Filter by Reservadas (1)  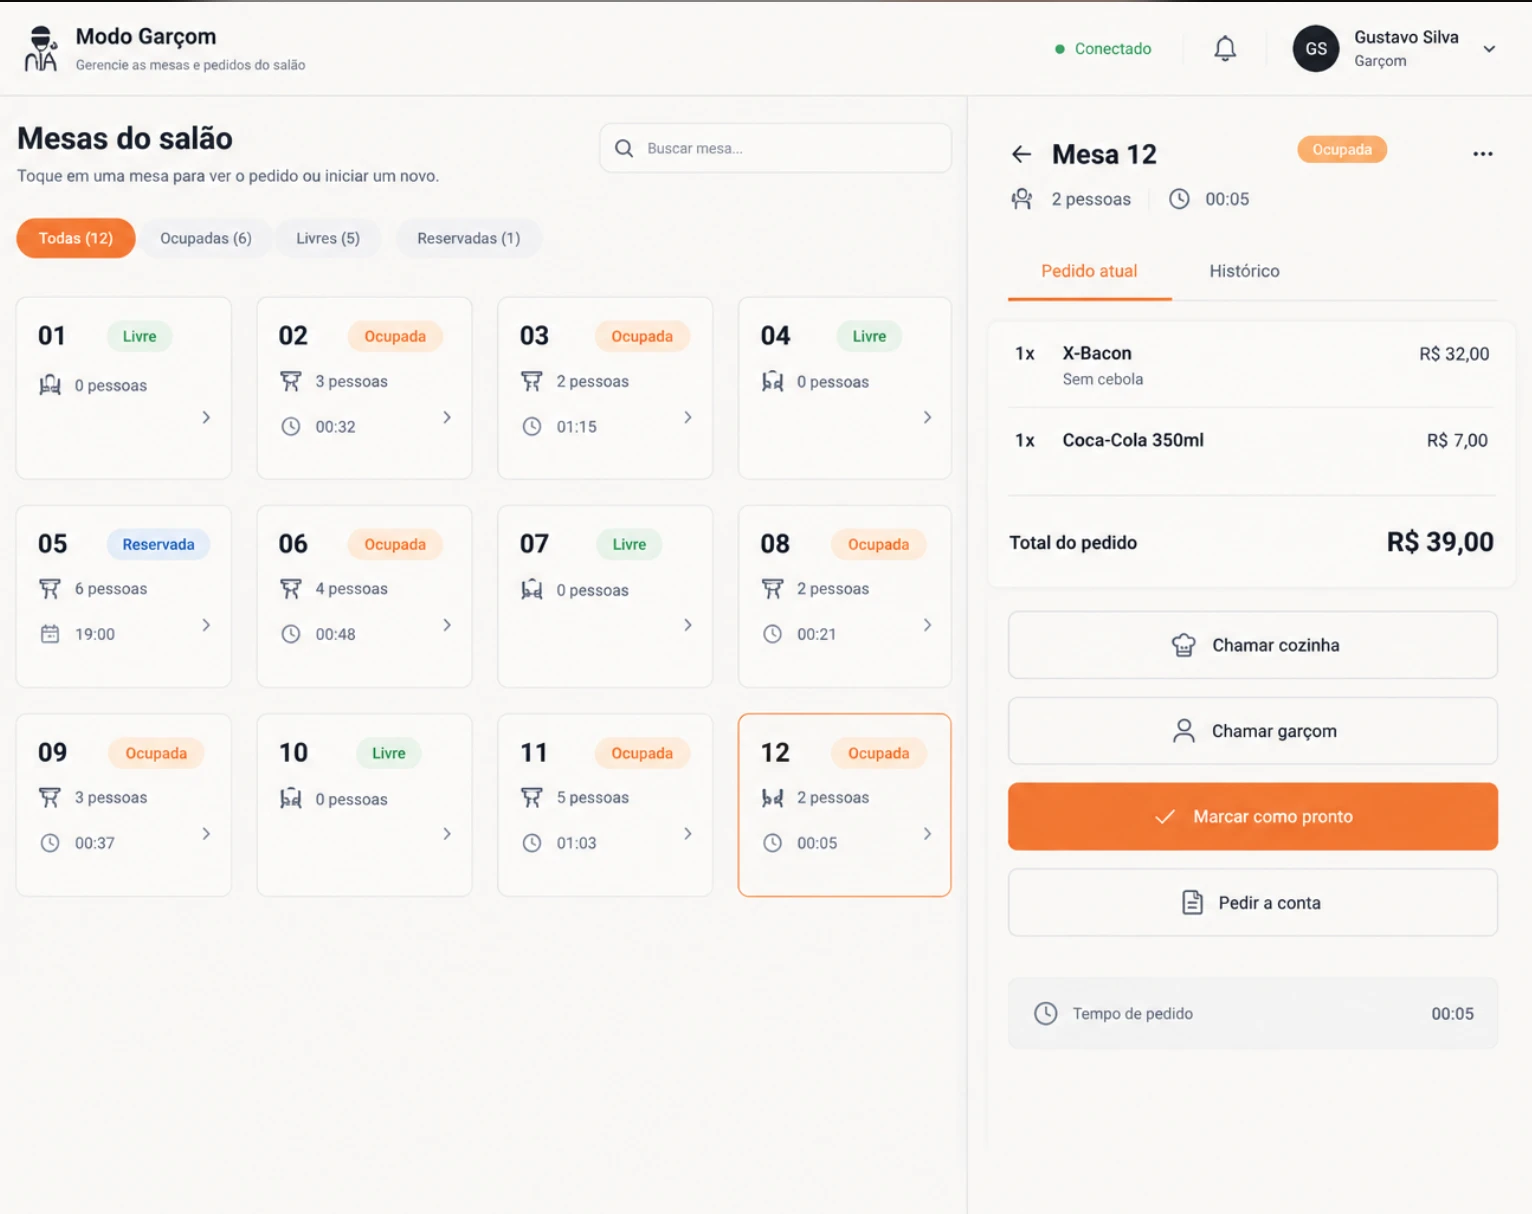[469, 238]
